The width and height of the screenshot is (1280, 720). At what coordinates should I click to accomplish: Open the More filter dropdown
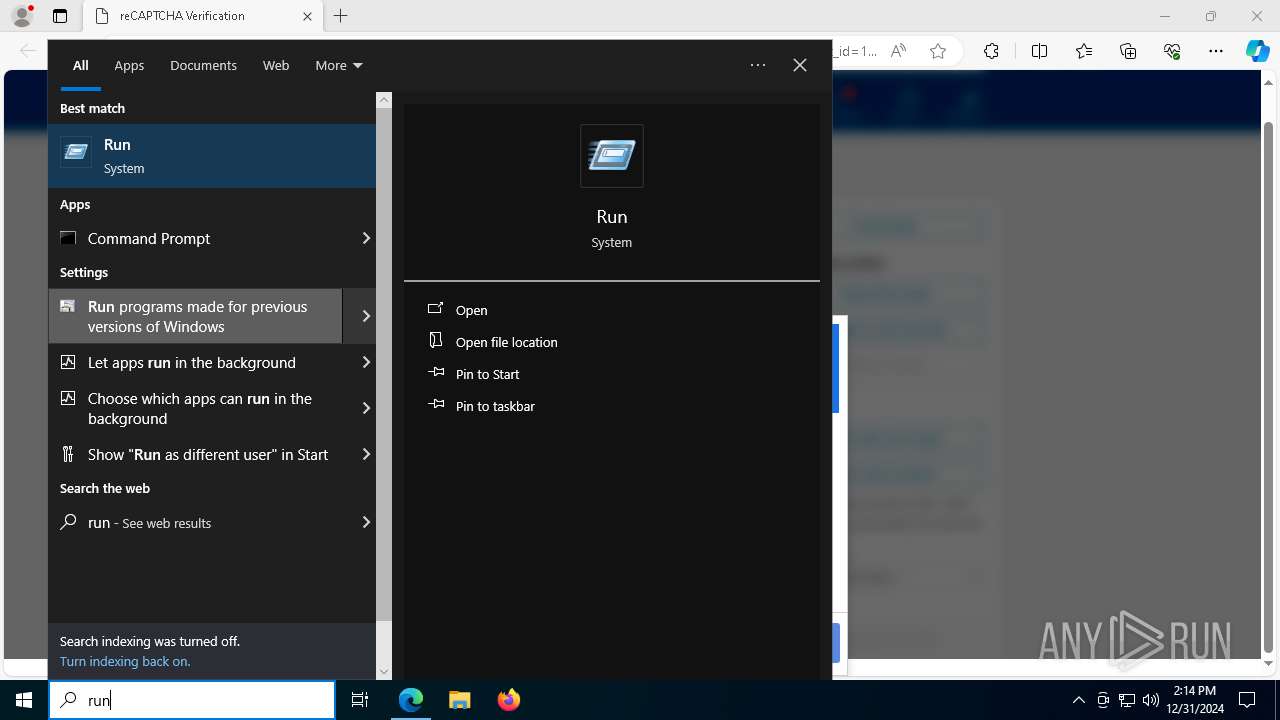pos(339,65)
